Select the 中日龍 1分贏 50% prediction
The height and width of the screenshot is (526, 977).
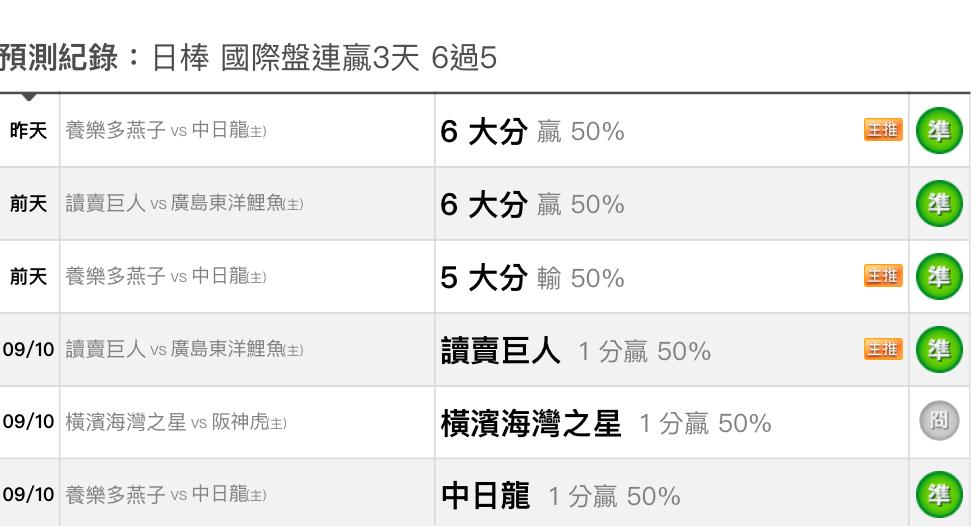[561, 496]
